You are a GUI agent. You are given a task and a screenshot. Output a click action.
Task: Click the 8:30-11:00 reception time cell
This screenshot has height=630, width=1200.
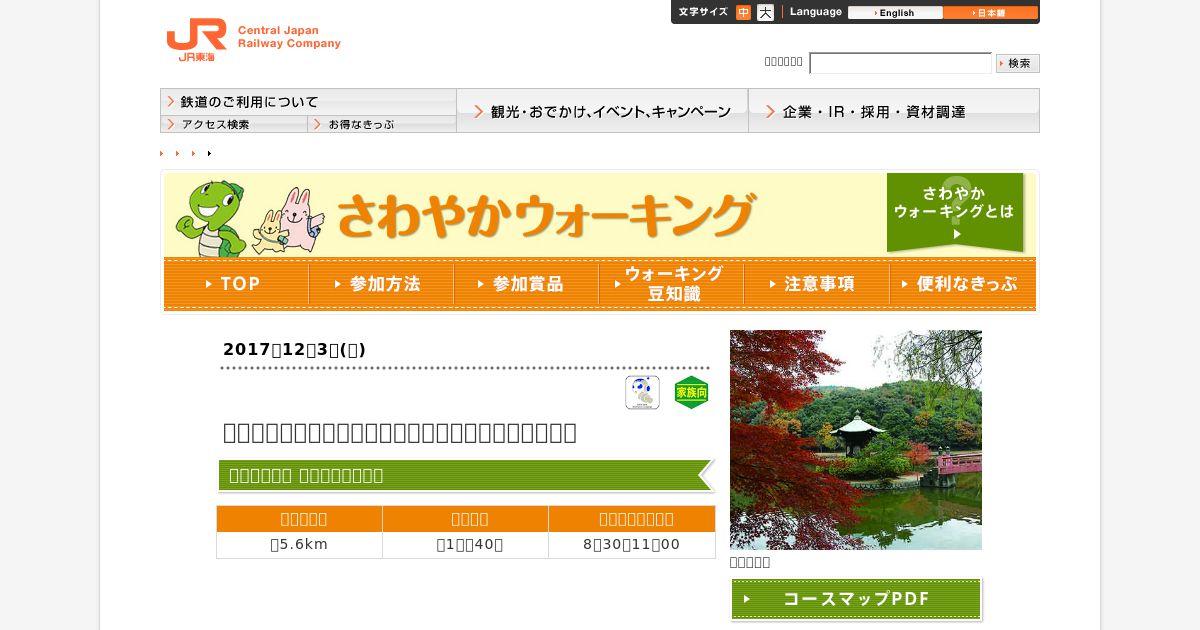[631, 545]
